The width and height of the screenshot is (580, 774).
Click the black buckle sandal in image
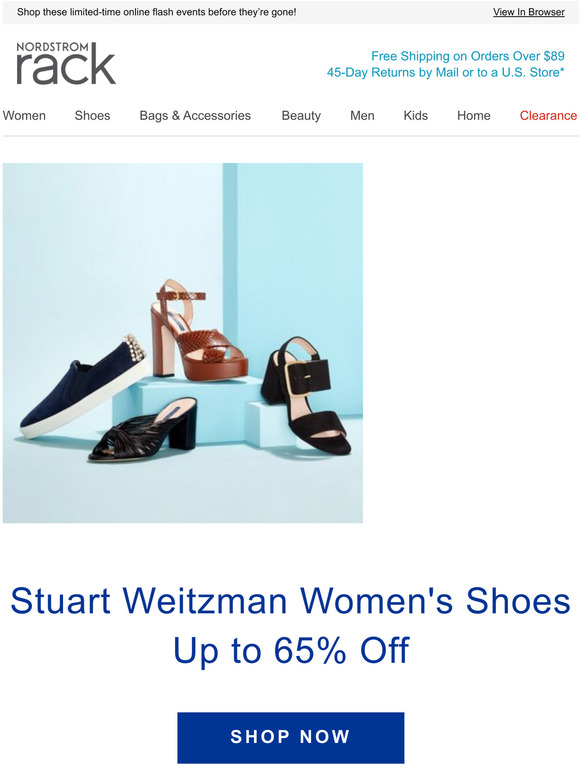click(306, 395)
